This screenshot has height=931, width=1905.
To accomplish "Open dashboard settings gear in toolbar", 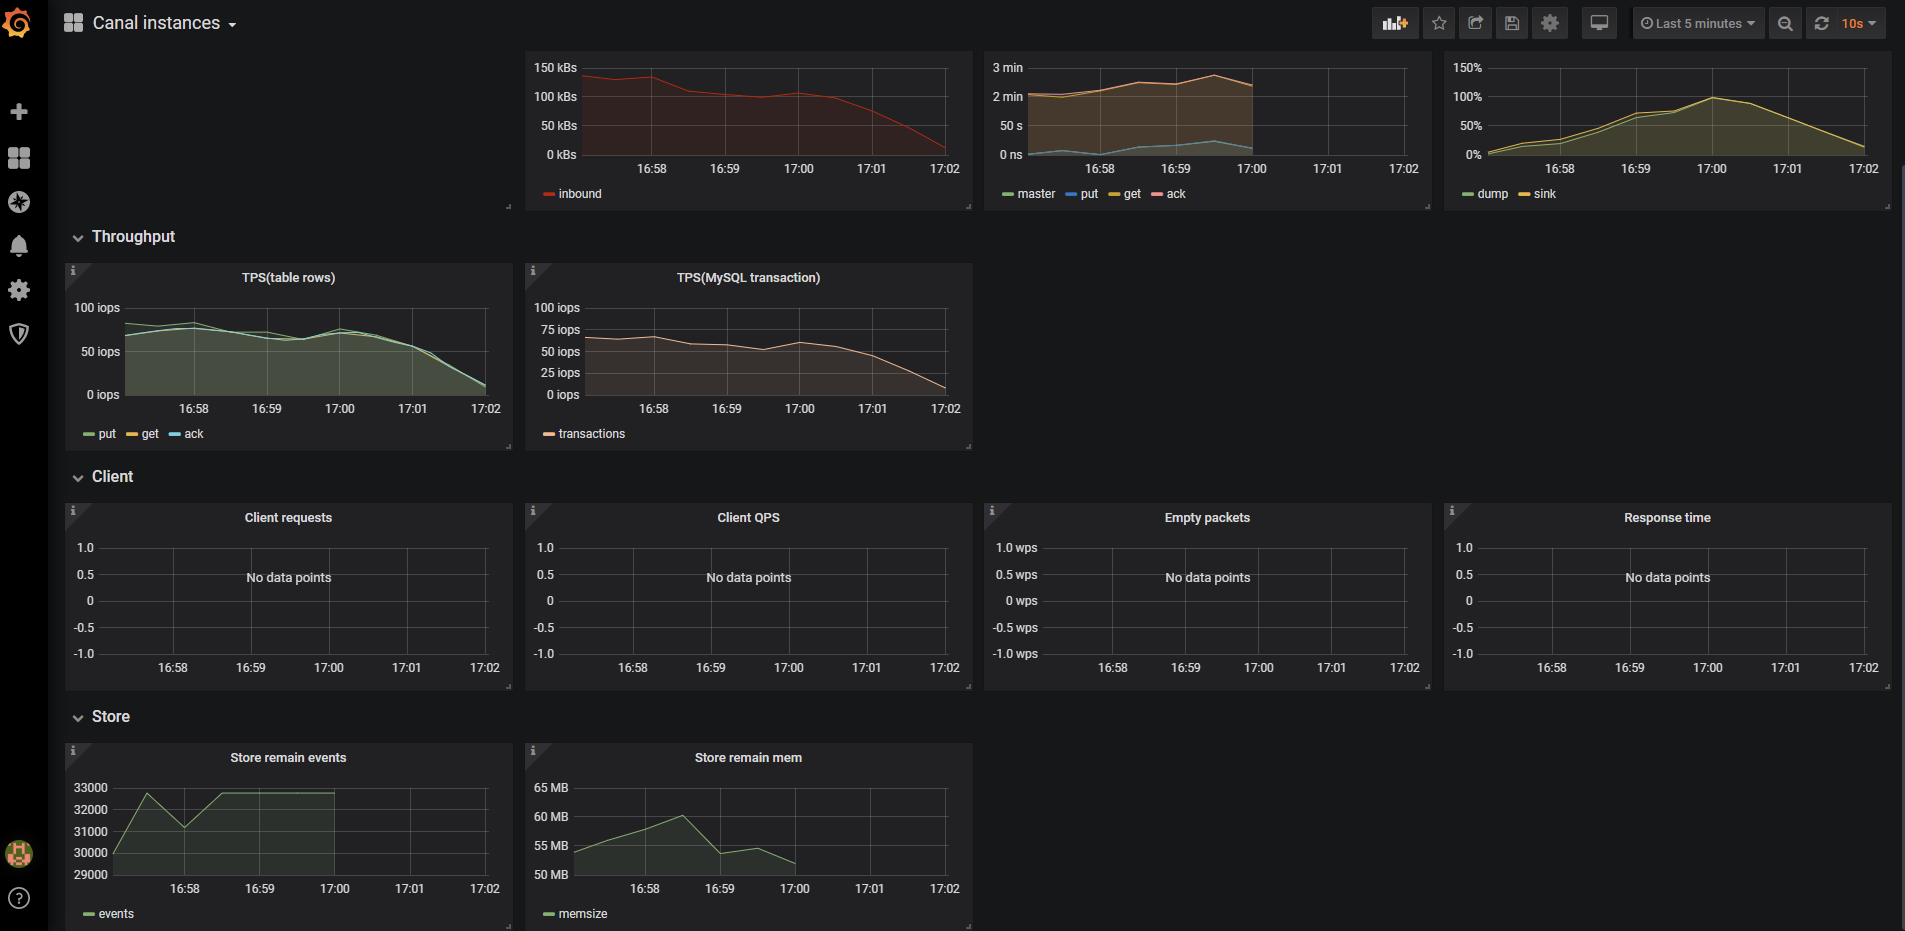I will pyautogui.click(x=1550, y=23).
